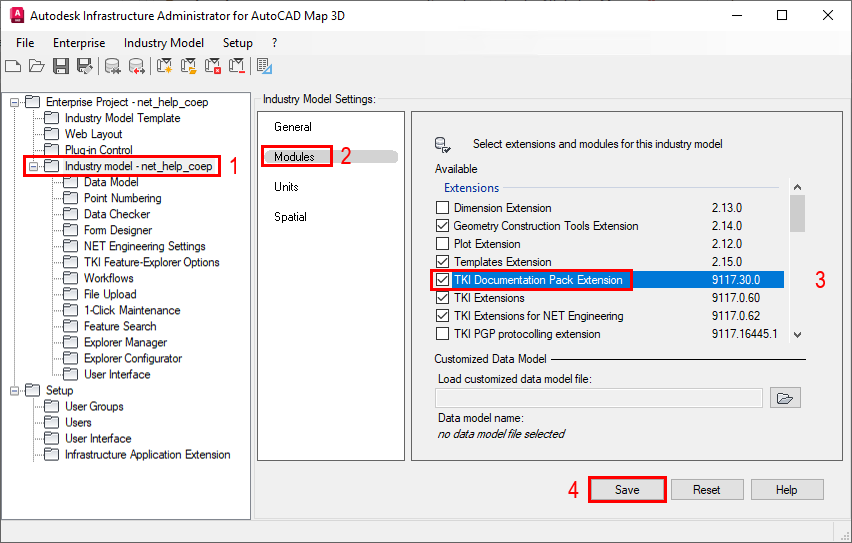Click the database connect toolbar icon
Image resolution: width=852 pixels, height=543 pixels.
tap(112, 67)
